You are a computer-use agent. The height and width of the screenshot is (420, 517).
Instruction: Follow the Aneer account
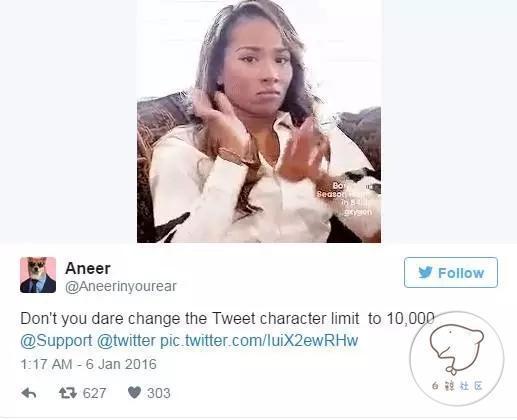(x=451, y=273)
